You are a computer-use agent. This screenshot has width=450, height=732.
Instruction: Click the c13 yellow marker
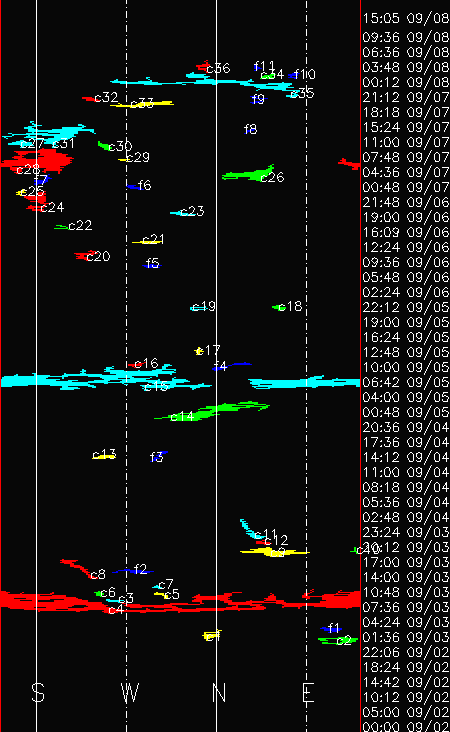[x=104, y=456]
